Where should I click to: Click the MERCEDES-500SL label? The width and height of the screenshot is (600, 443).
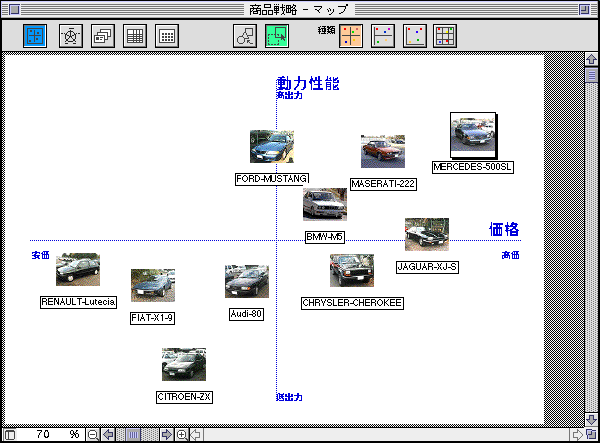473,167
